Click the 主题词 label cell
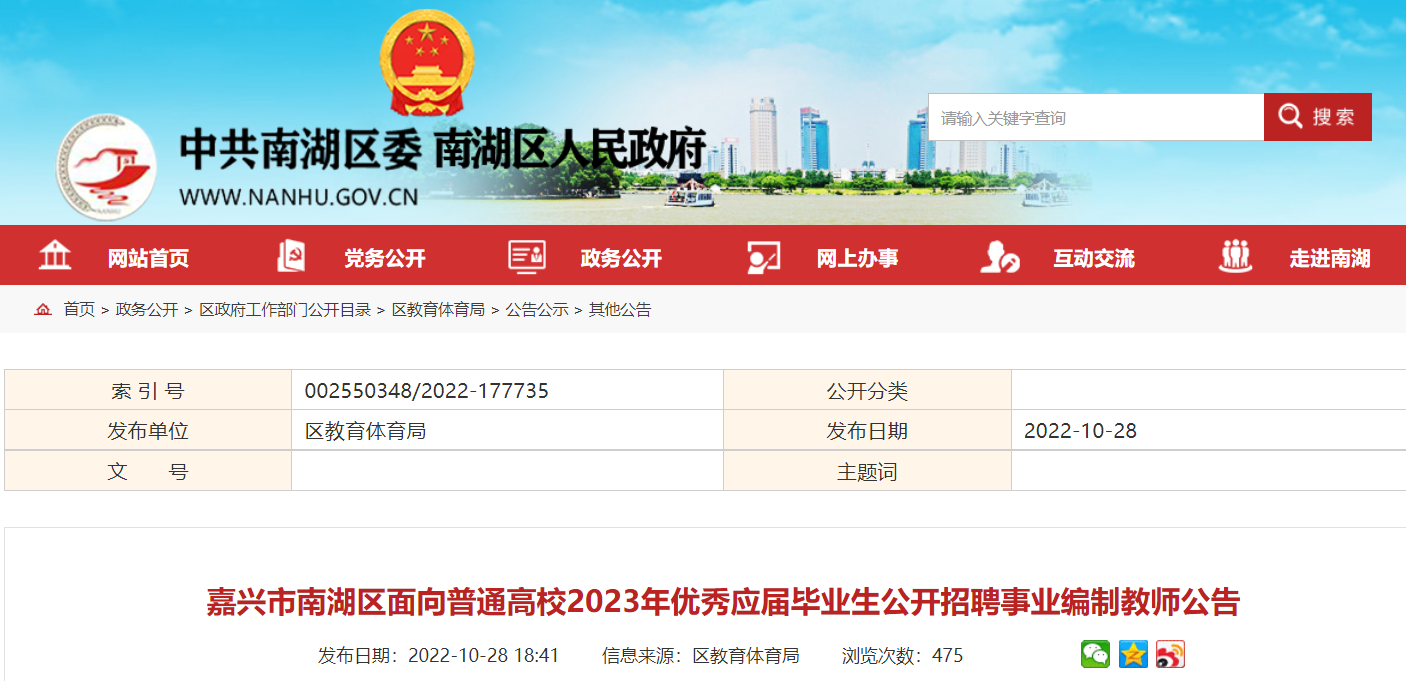 point(867,471)
